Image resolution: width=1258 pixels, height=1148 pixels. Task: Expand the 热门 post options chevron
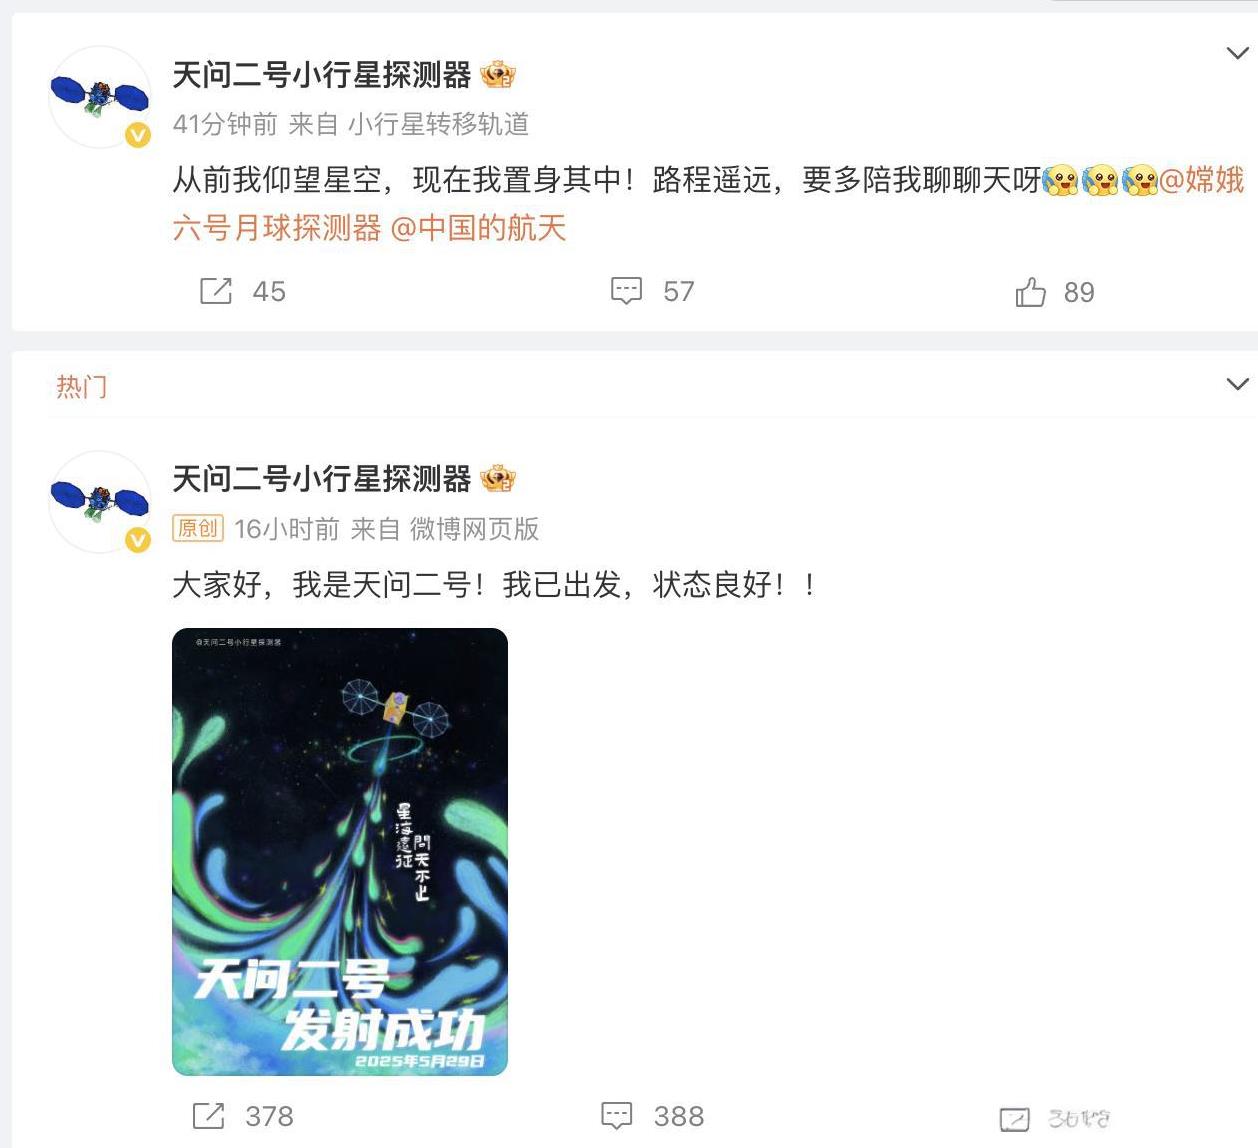pyautogui.click(x=1237, y=384)
